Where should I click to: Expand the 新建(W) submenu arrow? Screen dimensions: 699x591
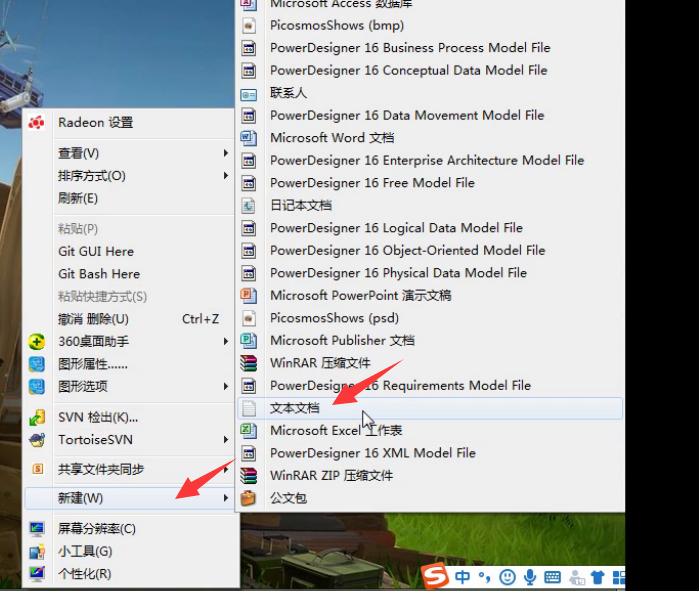[x=226, y=498]
